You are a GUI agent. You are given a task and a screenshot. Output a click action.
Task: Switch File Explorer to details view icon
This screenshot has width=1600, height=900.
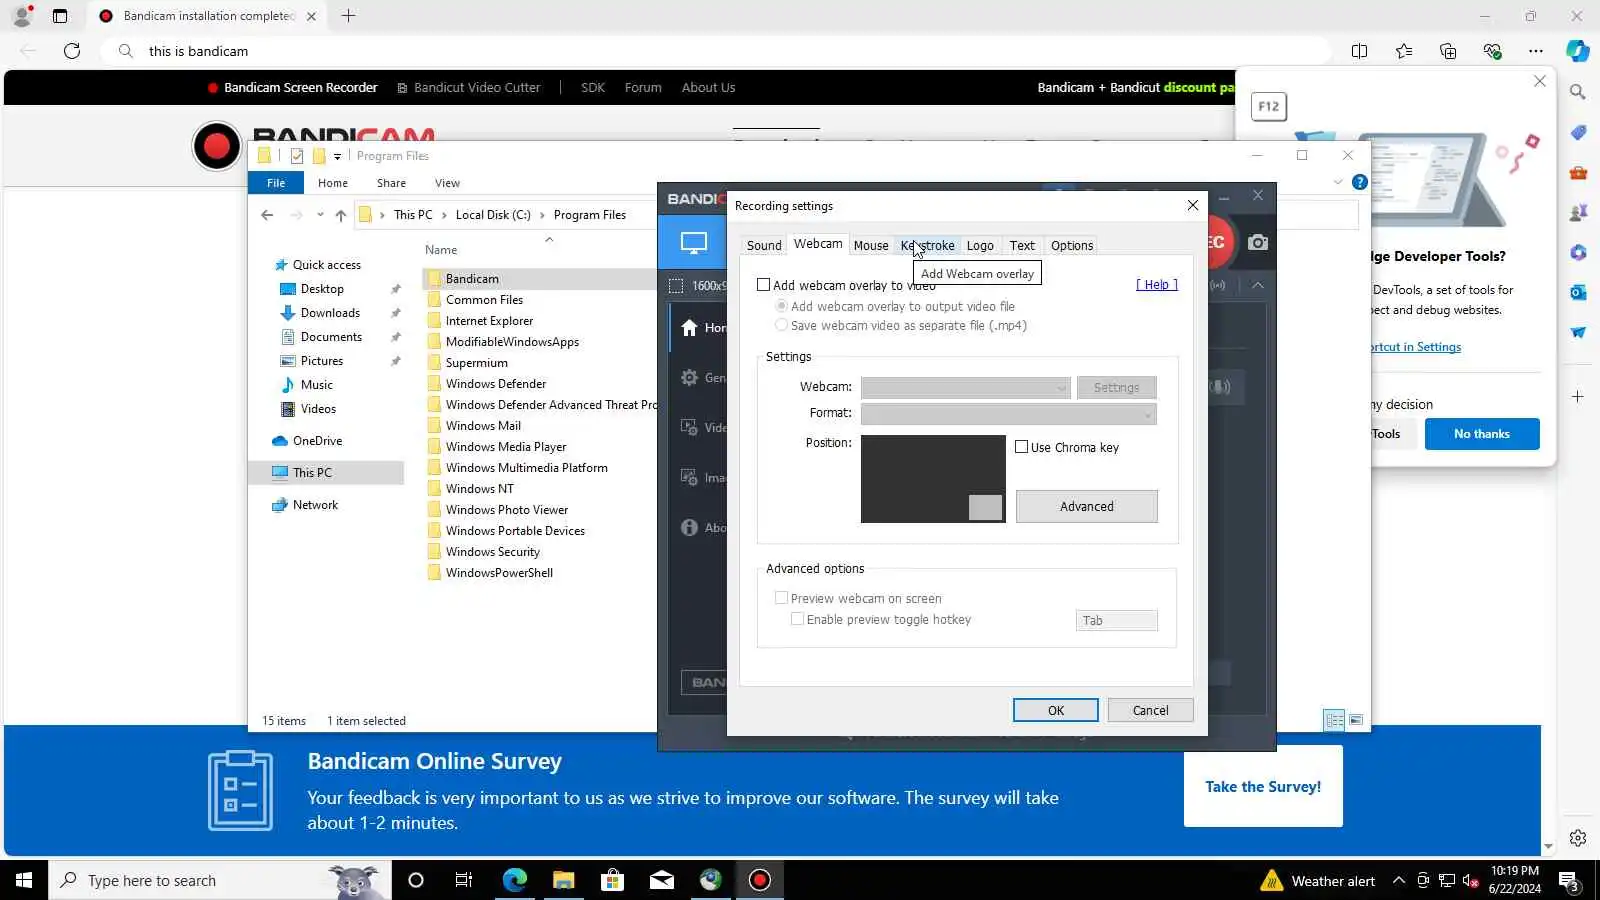coord(1334,720)
